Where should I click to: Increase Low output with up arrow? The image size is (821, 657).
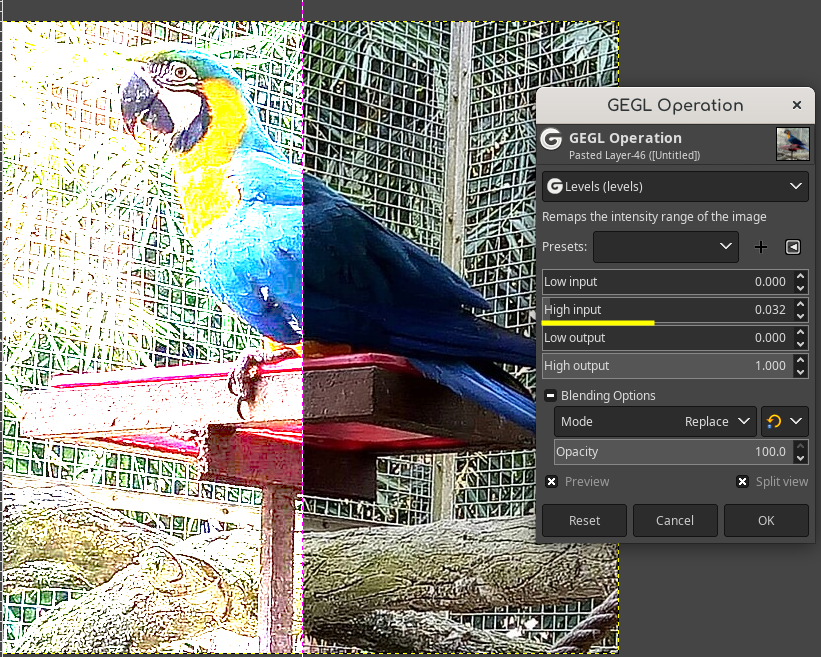(x=801, y=332)
